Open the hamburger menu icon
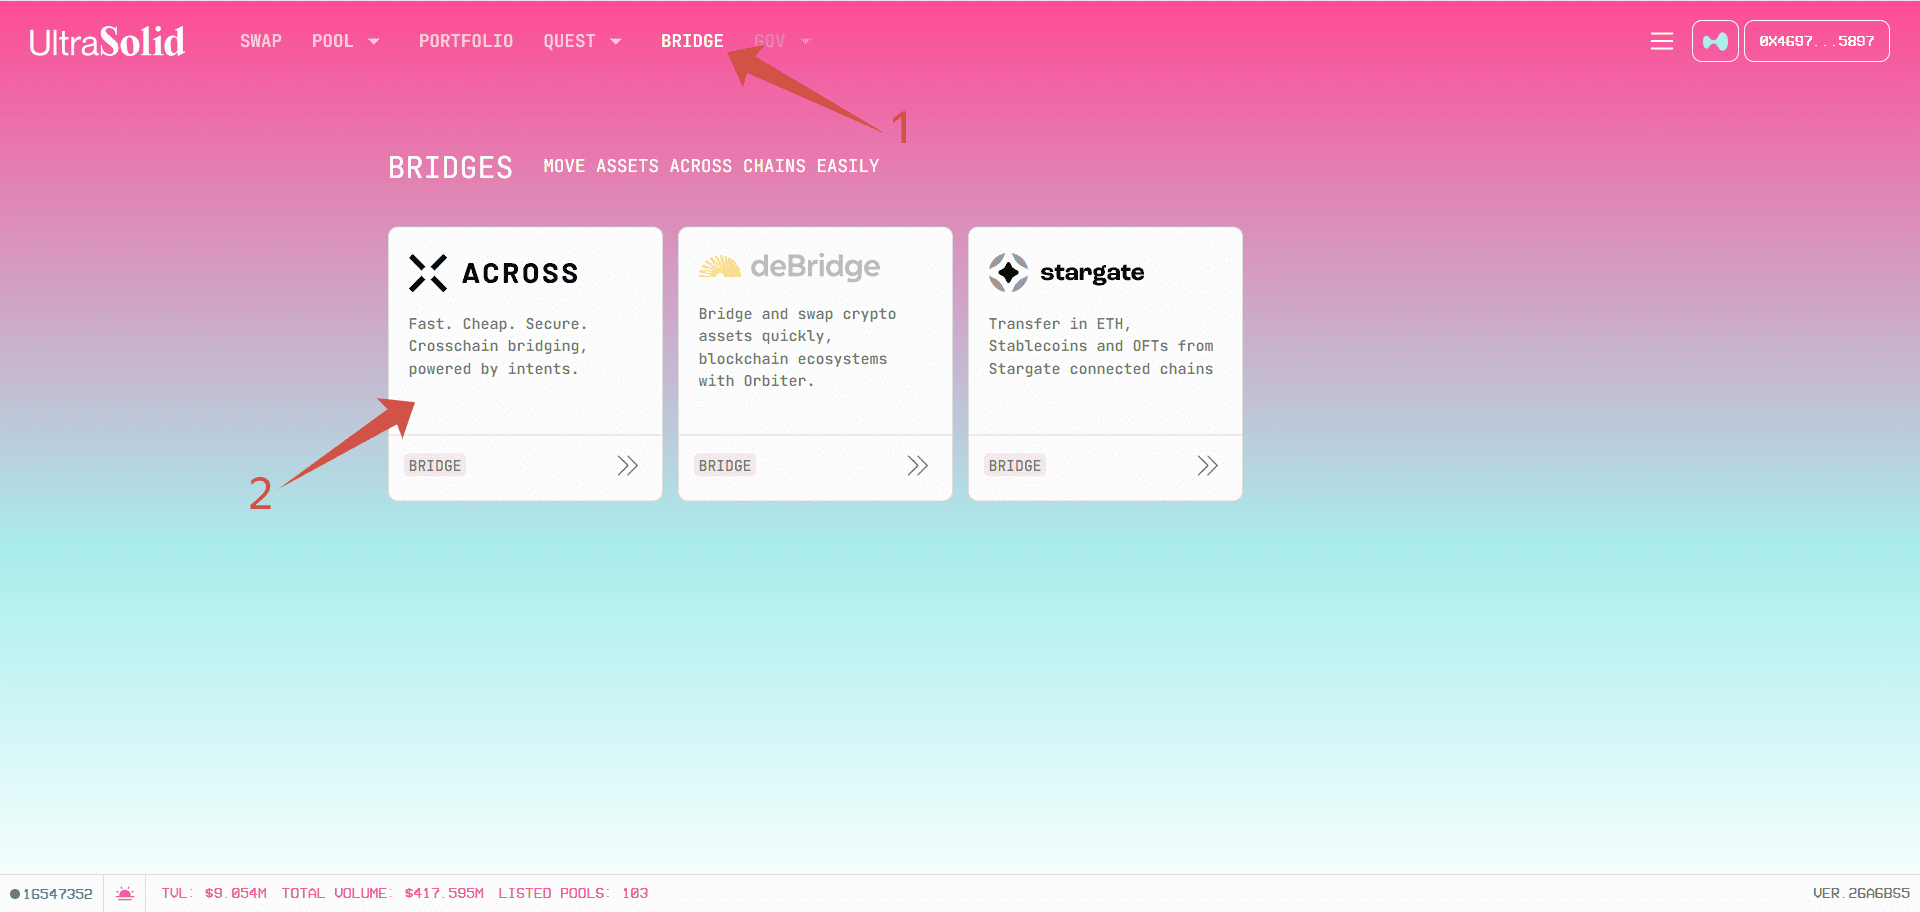The height and width of the screenshot is (912, 1920). [x=1661, y=41]
